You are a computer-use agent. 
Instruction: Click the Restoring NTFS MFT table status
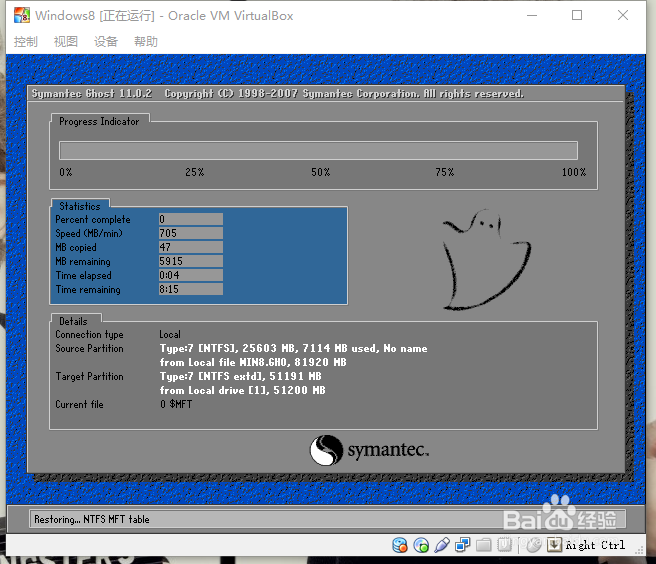click(92, 519)
